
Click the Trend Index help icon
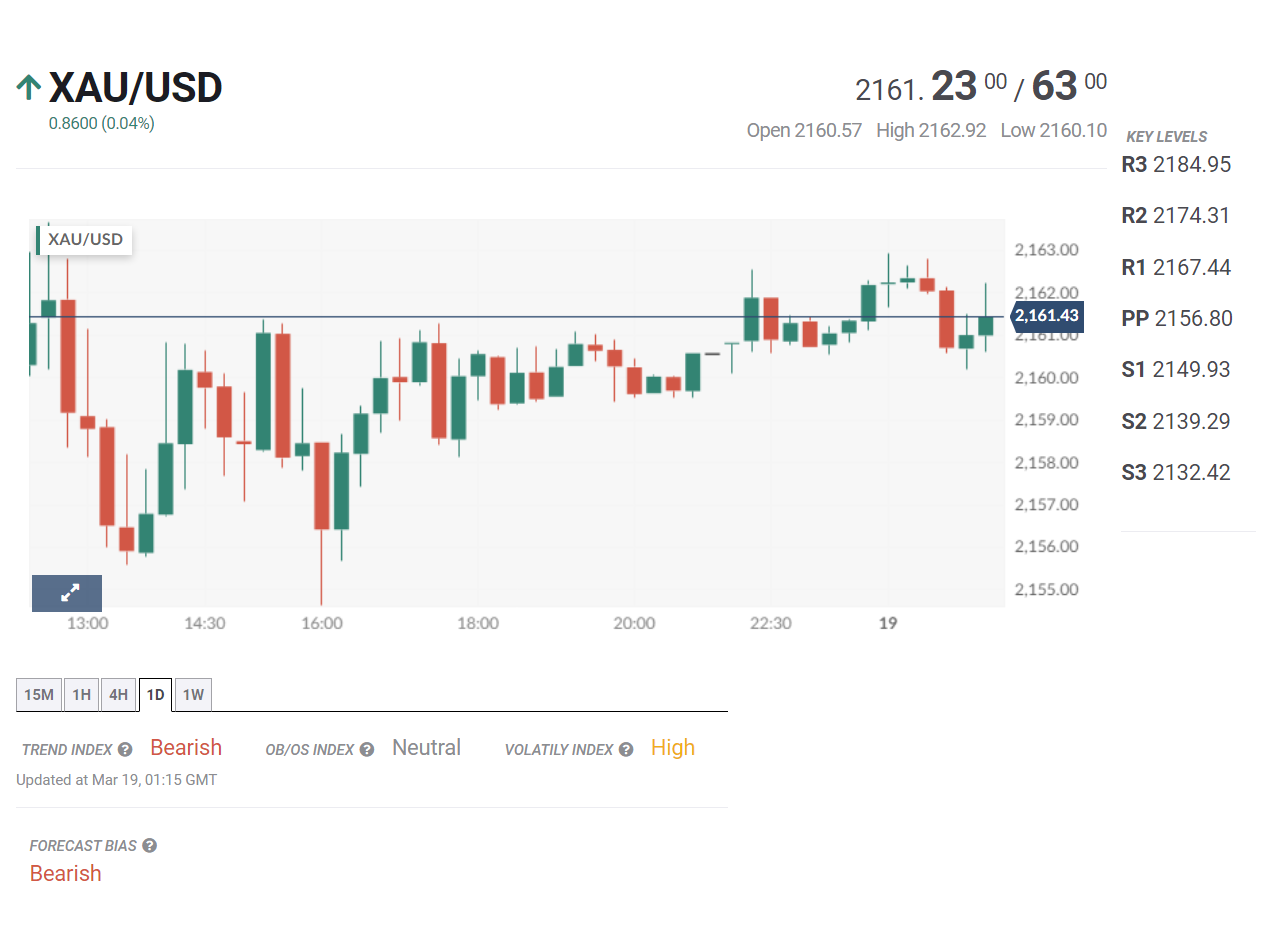coord(125,749)
